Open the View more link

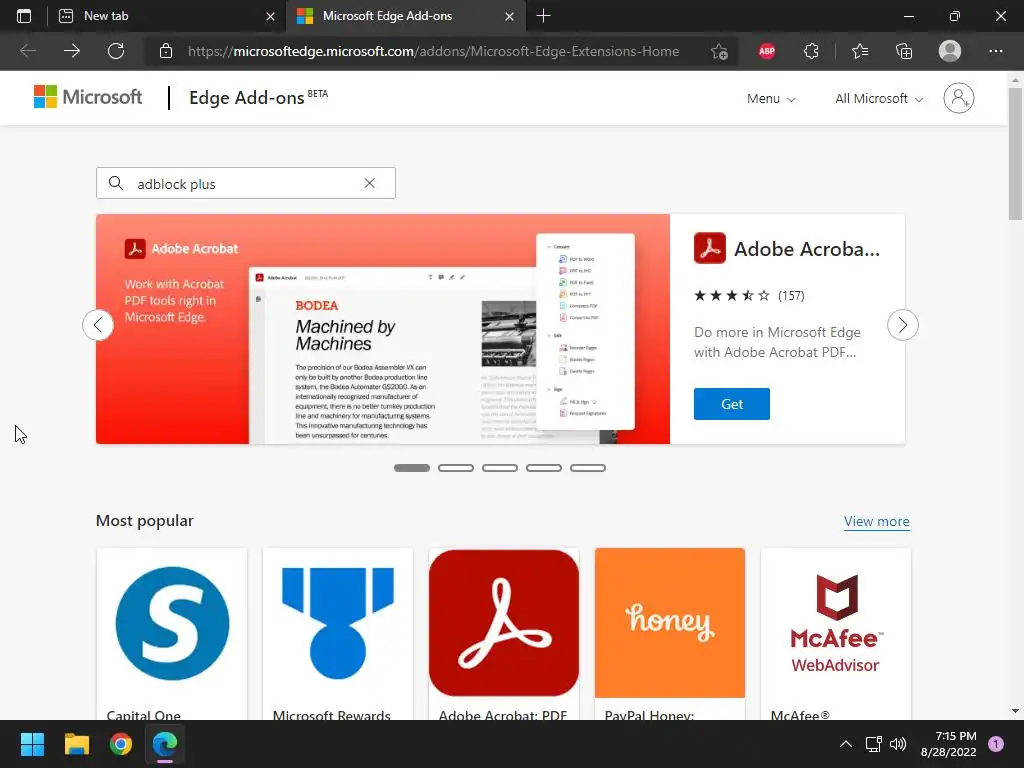pyautogui.click(x=876, y=521)
